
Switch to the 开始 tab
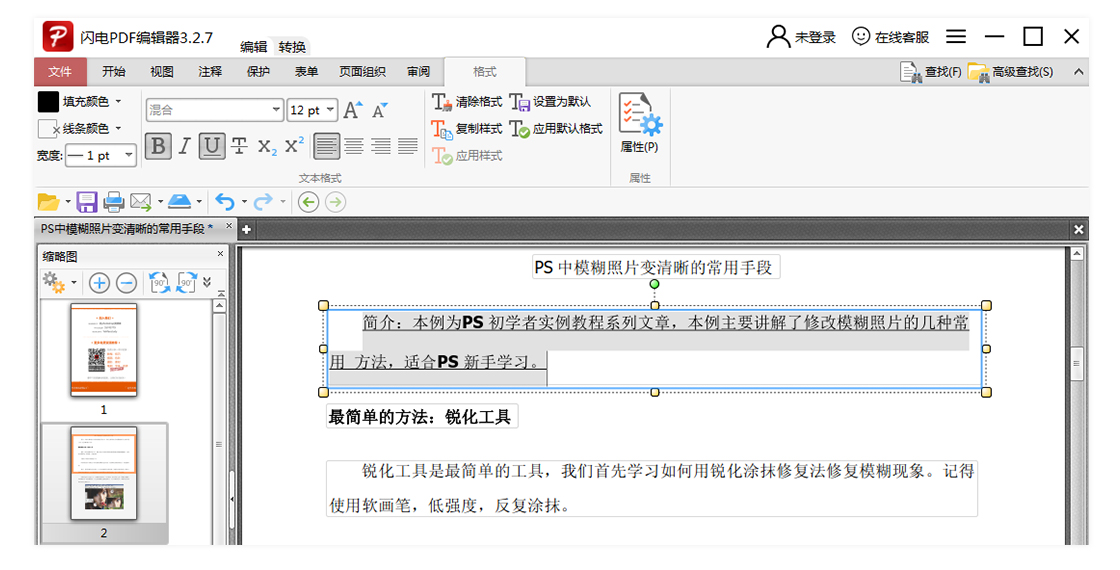click(114, 71)
